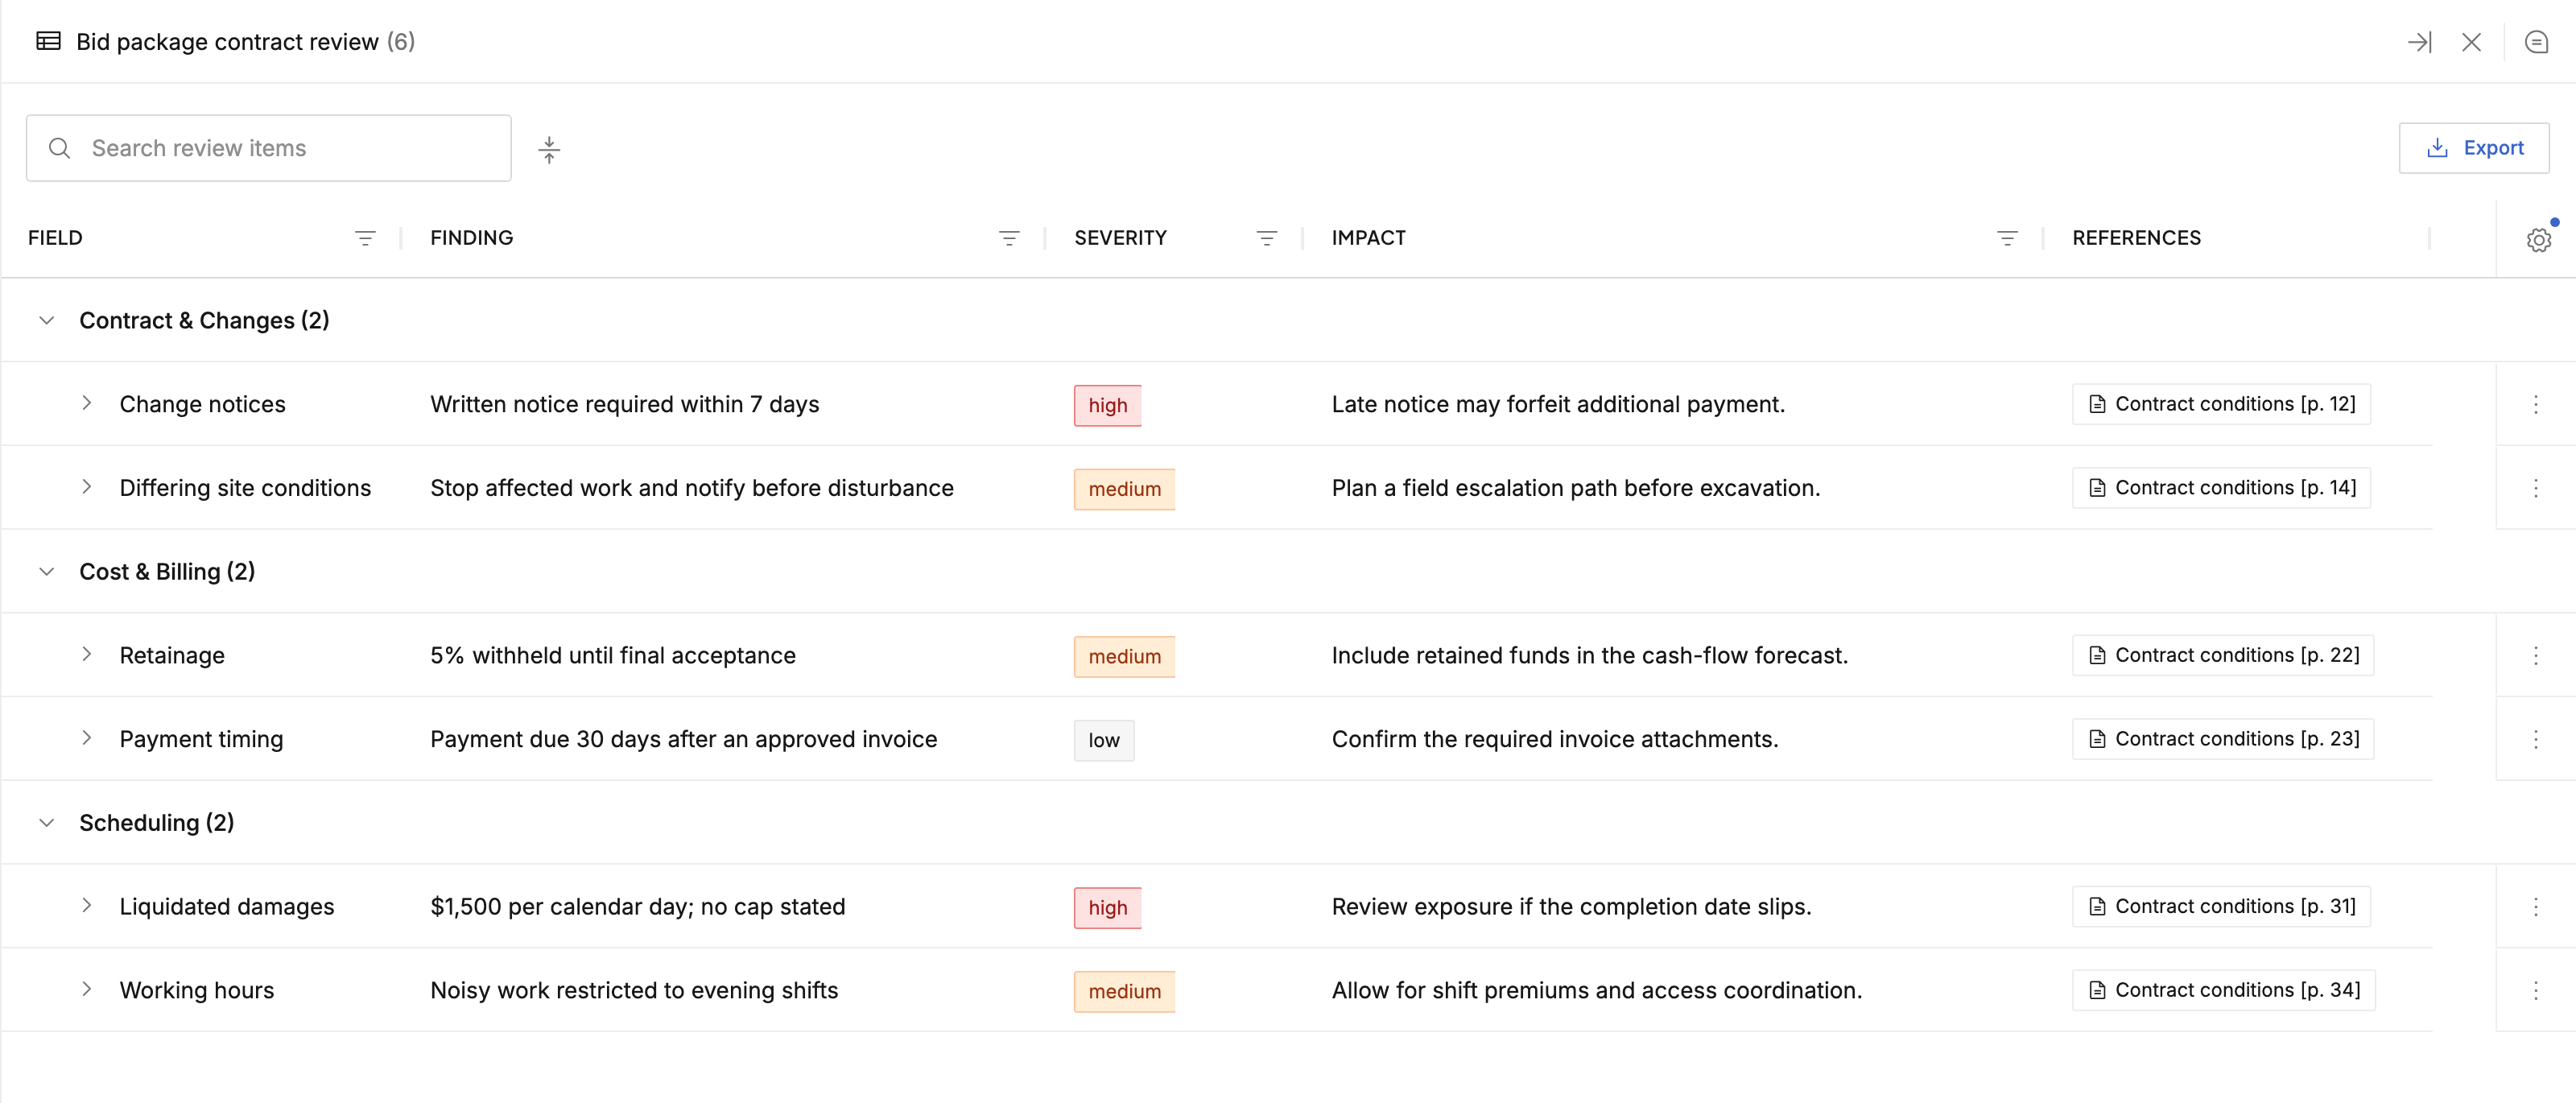Viewport: 2576px width, 1103px height.
Task: Select "Payment due 30 days after an approved invoice"
Action: 684,739
